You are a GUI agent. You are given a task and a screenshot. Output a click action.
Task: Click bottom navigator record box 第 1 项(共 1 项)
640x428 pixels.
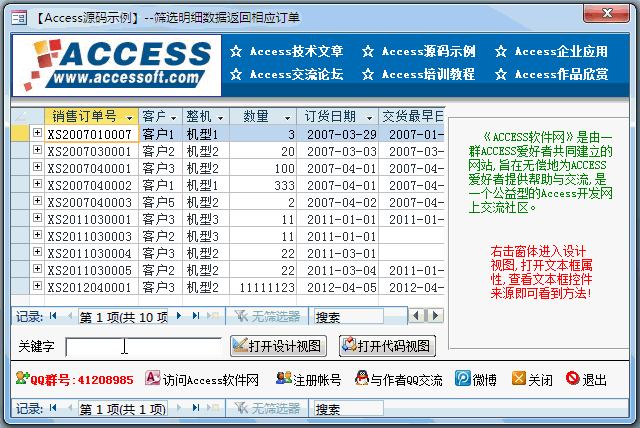click(122, 409)
